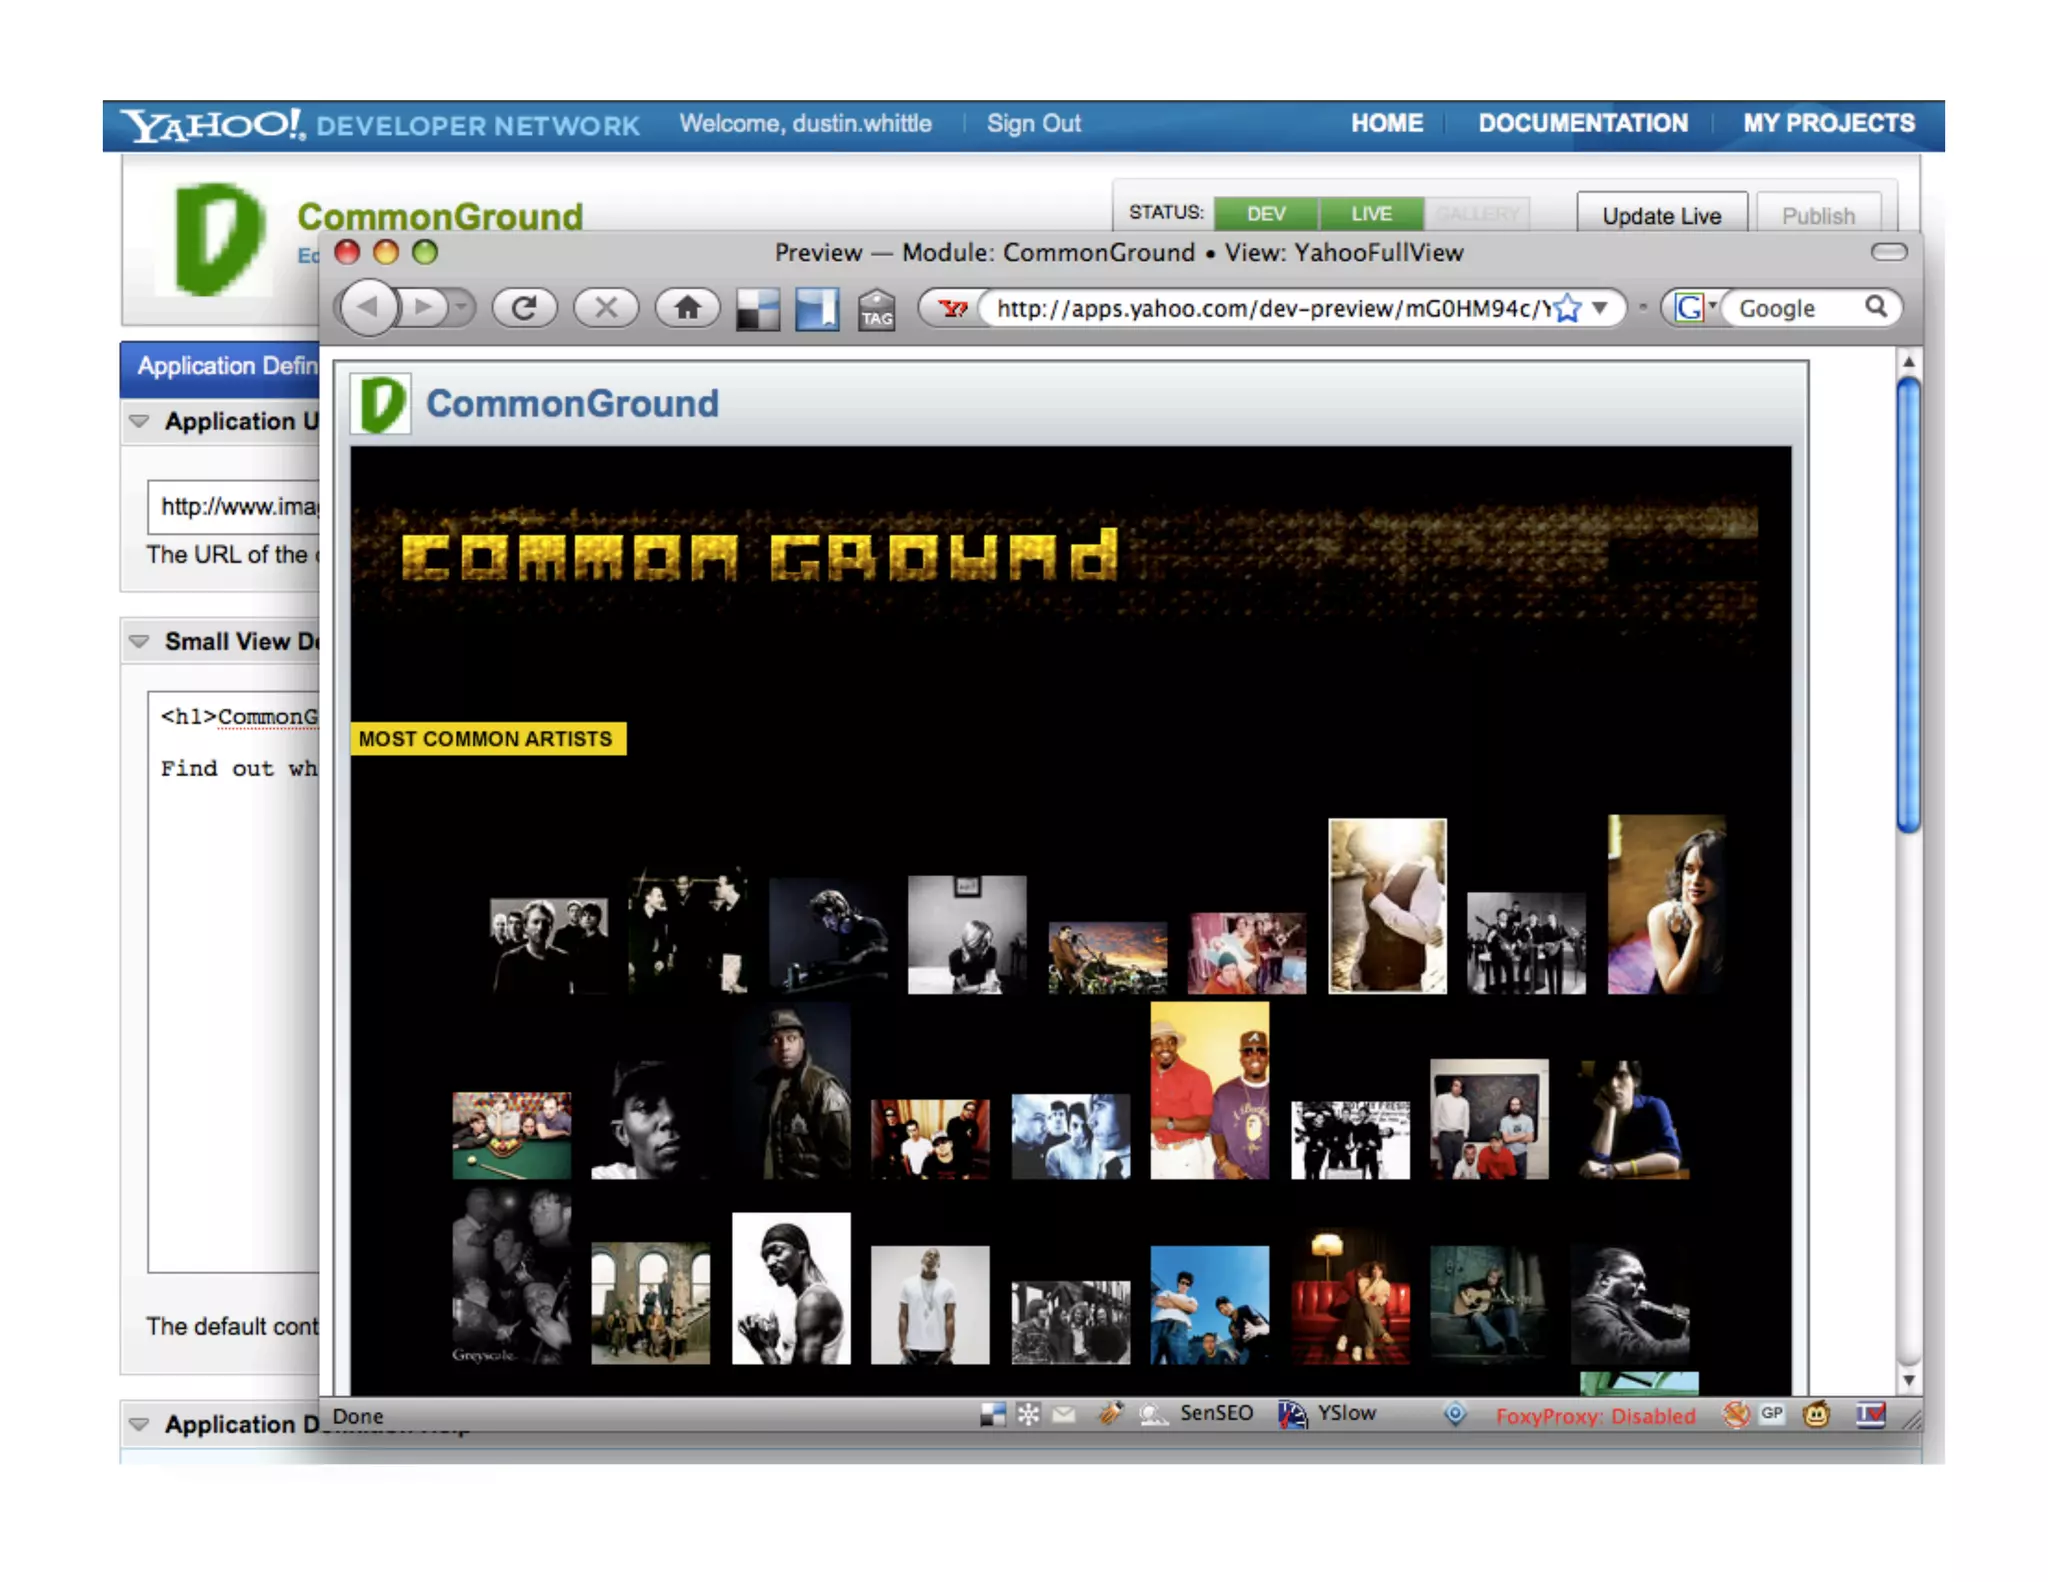Image resolution: width=2048 pixels, height=1582 pixels.
Task: Click the TAG toolbar icon
Action: [876, 309]
